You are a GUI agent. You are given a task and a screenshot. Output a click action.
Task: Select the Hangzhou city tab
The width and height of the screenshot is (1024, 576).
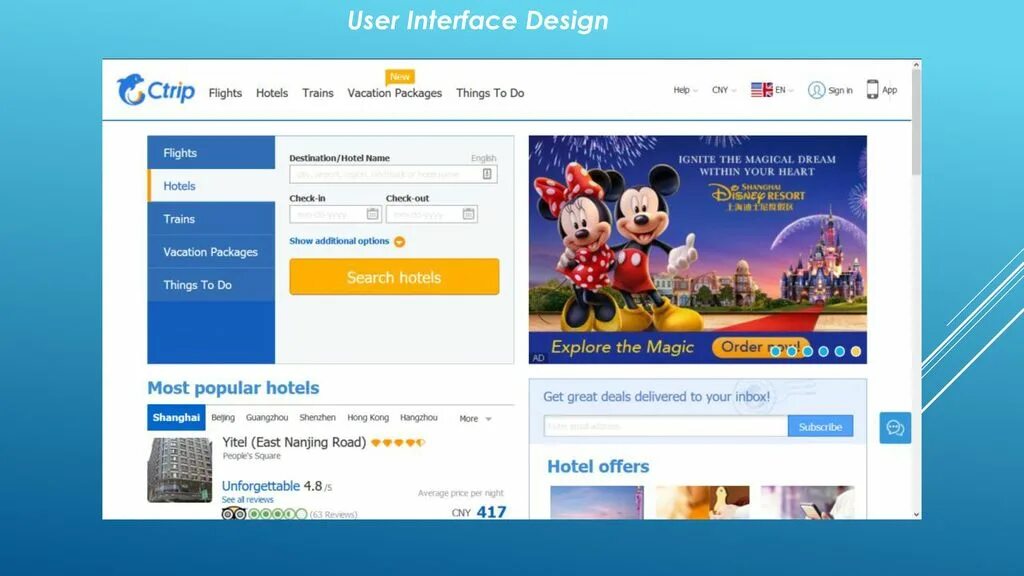[x=419, y=417]
